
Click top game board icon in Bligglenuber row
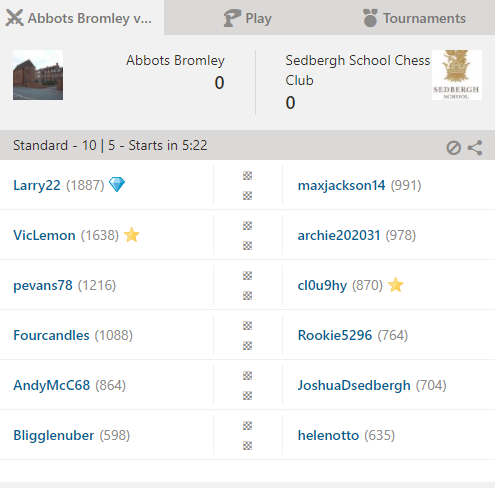[247, 426]
